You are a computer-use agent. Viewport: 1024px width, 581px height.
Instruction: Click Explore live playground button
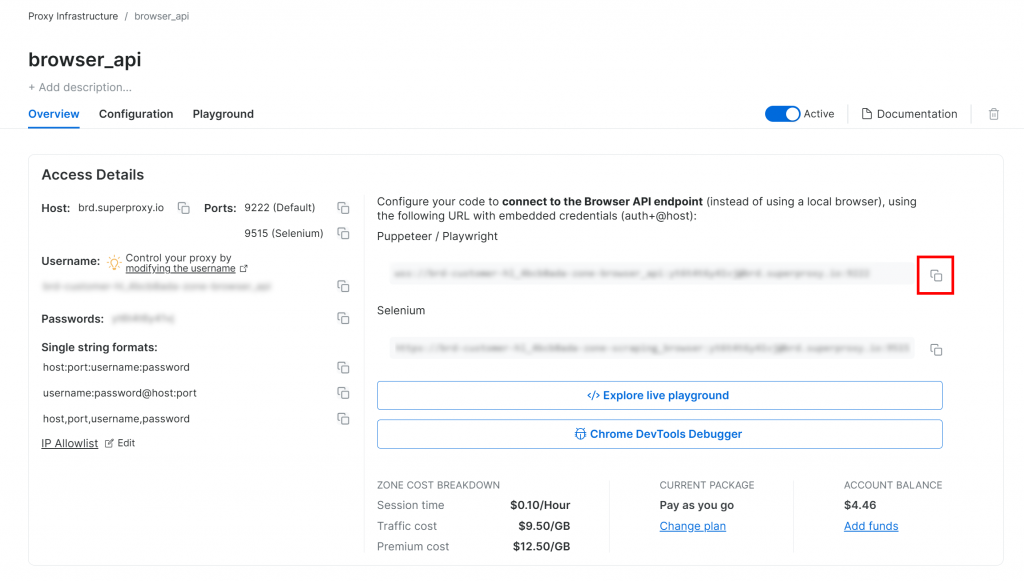click(659, 395)
